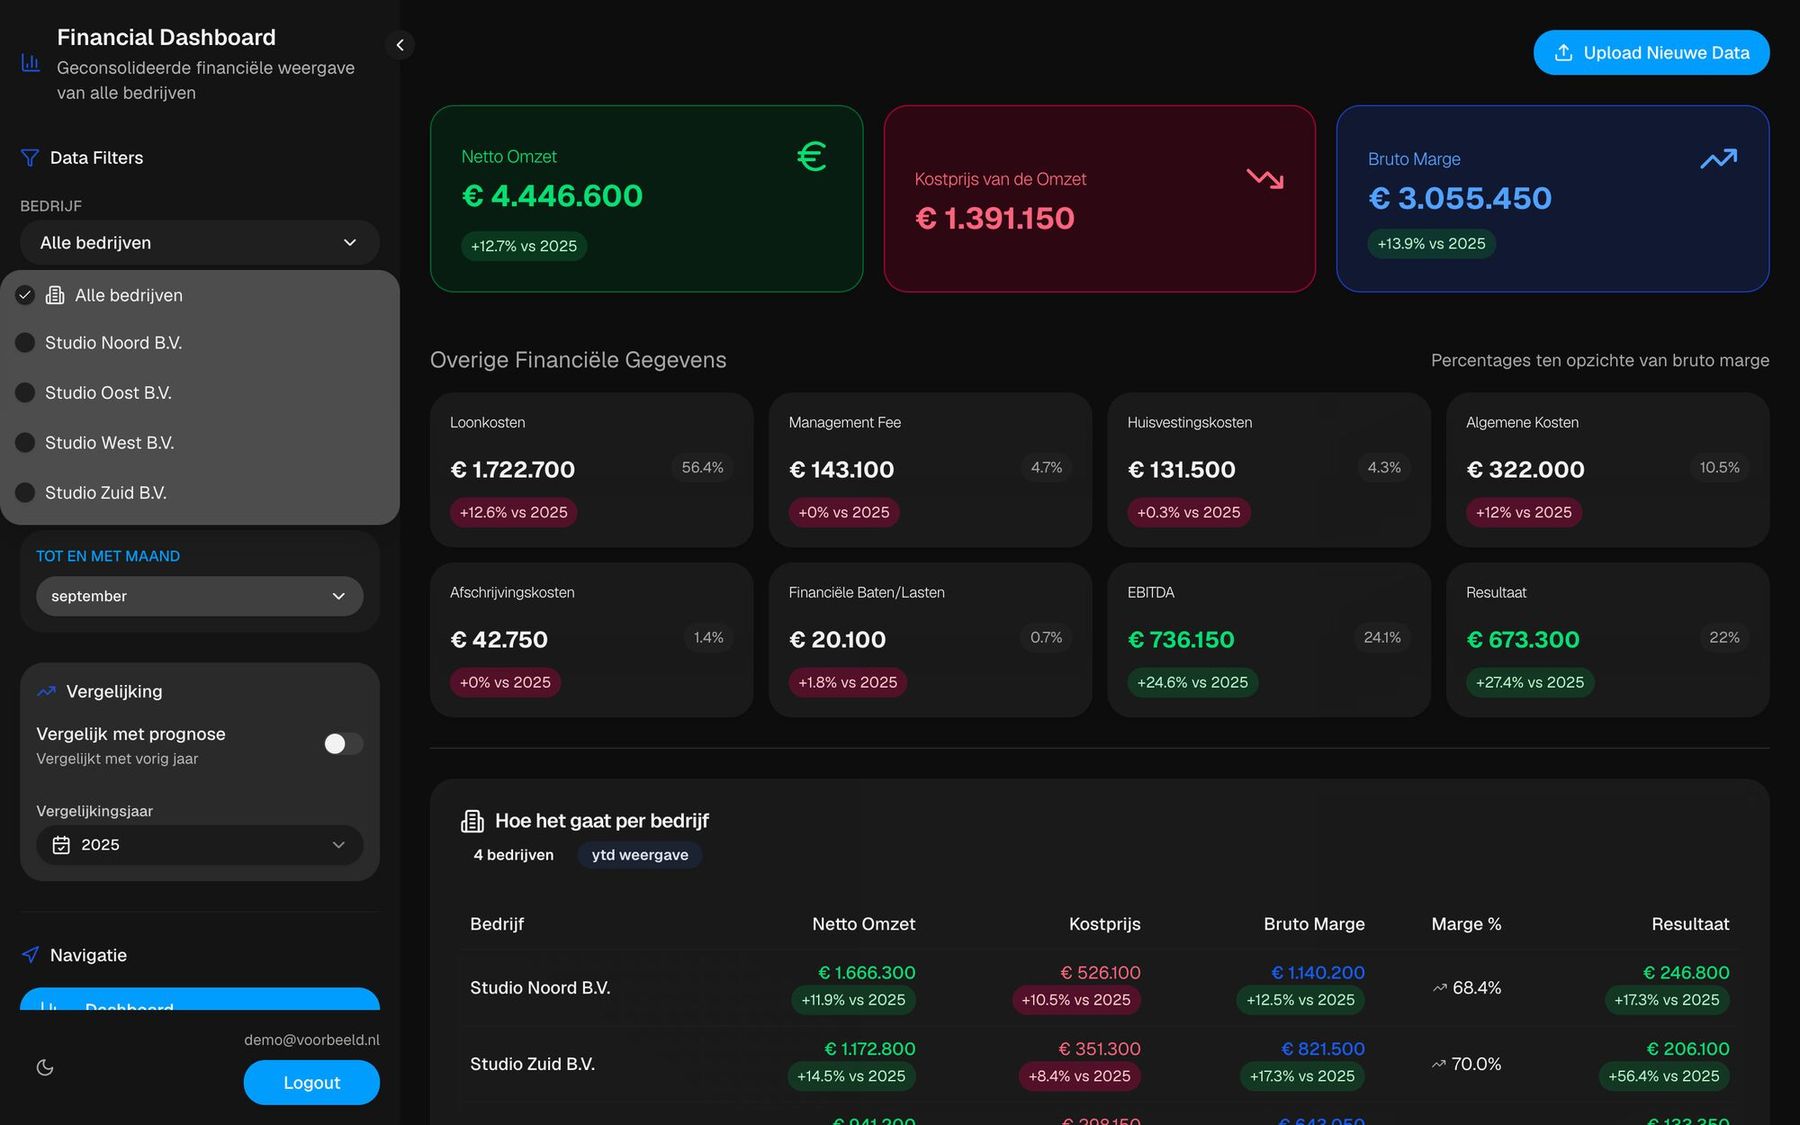1800x1125 pixels.
Task: Click the upward trend icon on Bruto Marge card
Action: click(1719, 159)
